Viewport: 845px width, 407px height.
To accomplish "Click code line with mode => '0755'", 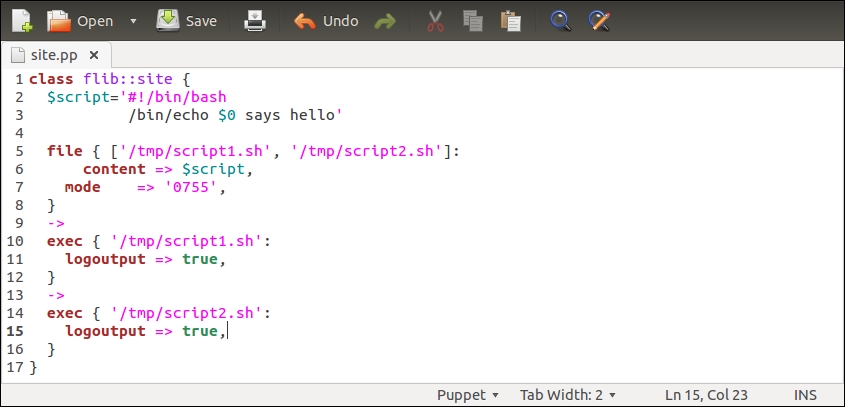I will 139,187.
